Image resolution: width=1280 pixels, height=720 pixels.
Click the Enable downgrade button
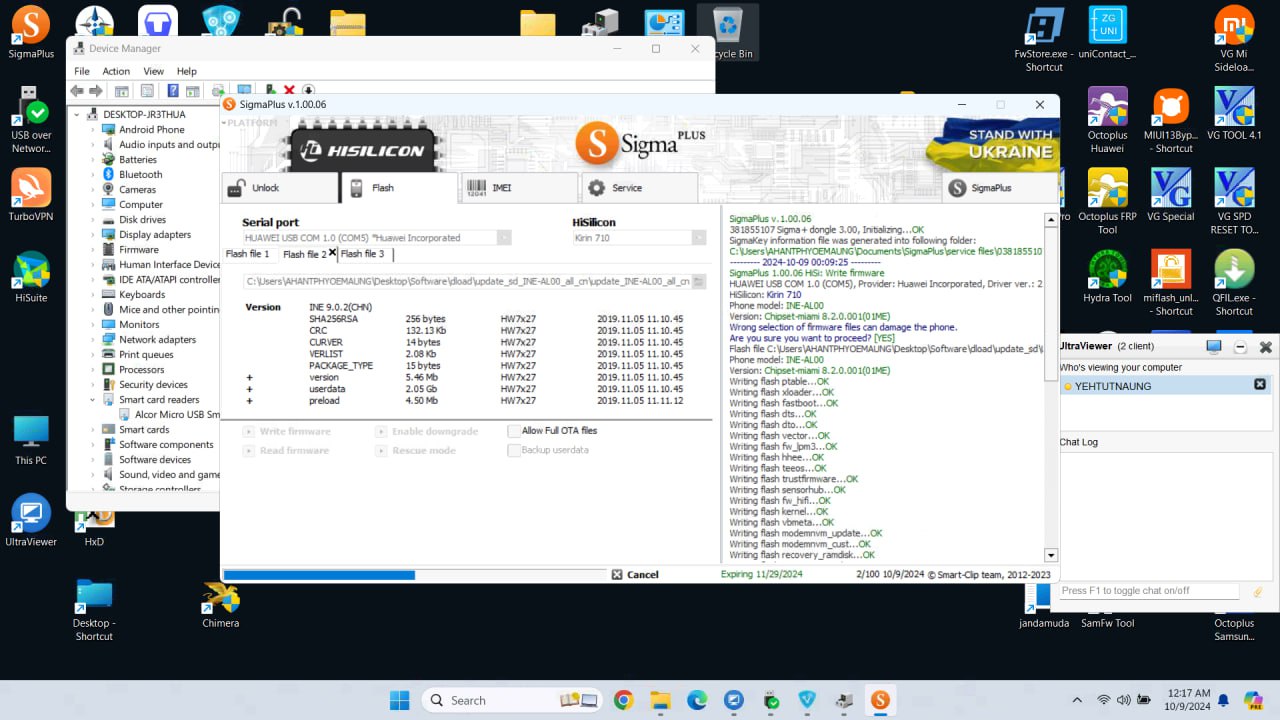click(x=427, y=431)
